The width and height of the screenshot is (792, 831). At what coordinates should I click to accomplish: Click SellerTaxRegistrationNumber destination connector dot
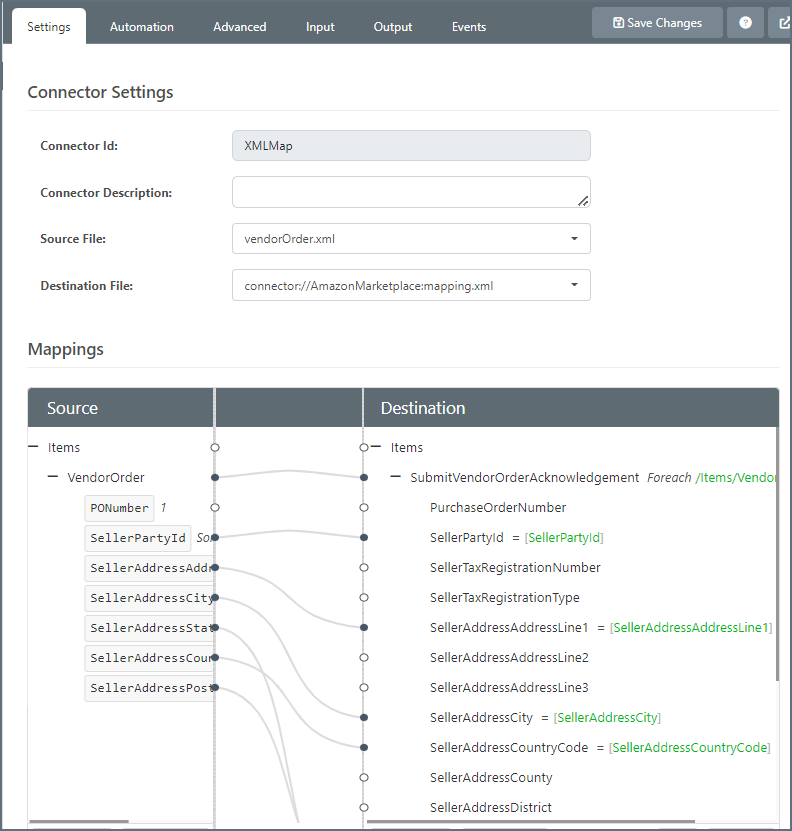(364, 568)
